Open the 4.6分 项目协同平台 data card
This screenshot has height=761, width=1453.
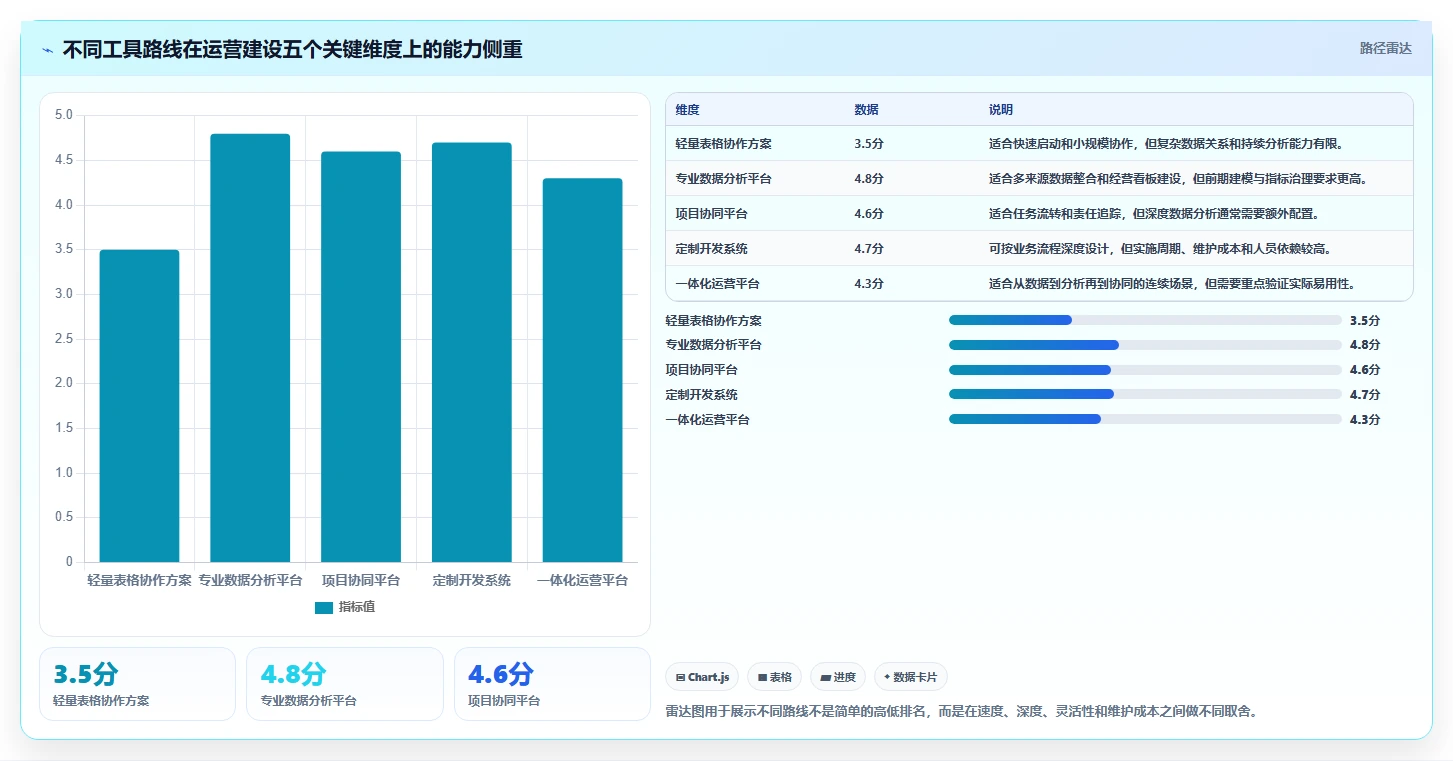point(552,684)
